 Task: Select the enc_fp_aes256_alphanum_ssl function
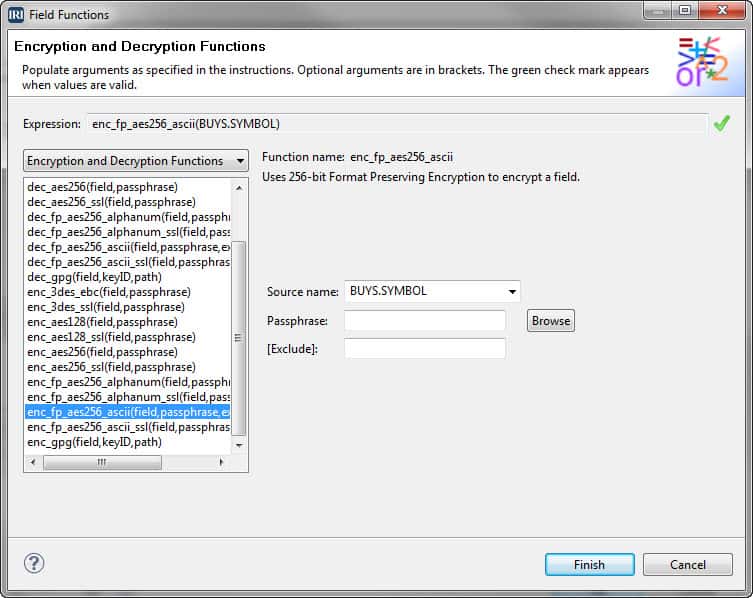128,397
